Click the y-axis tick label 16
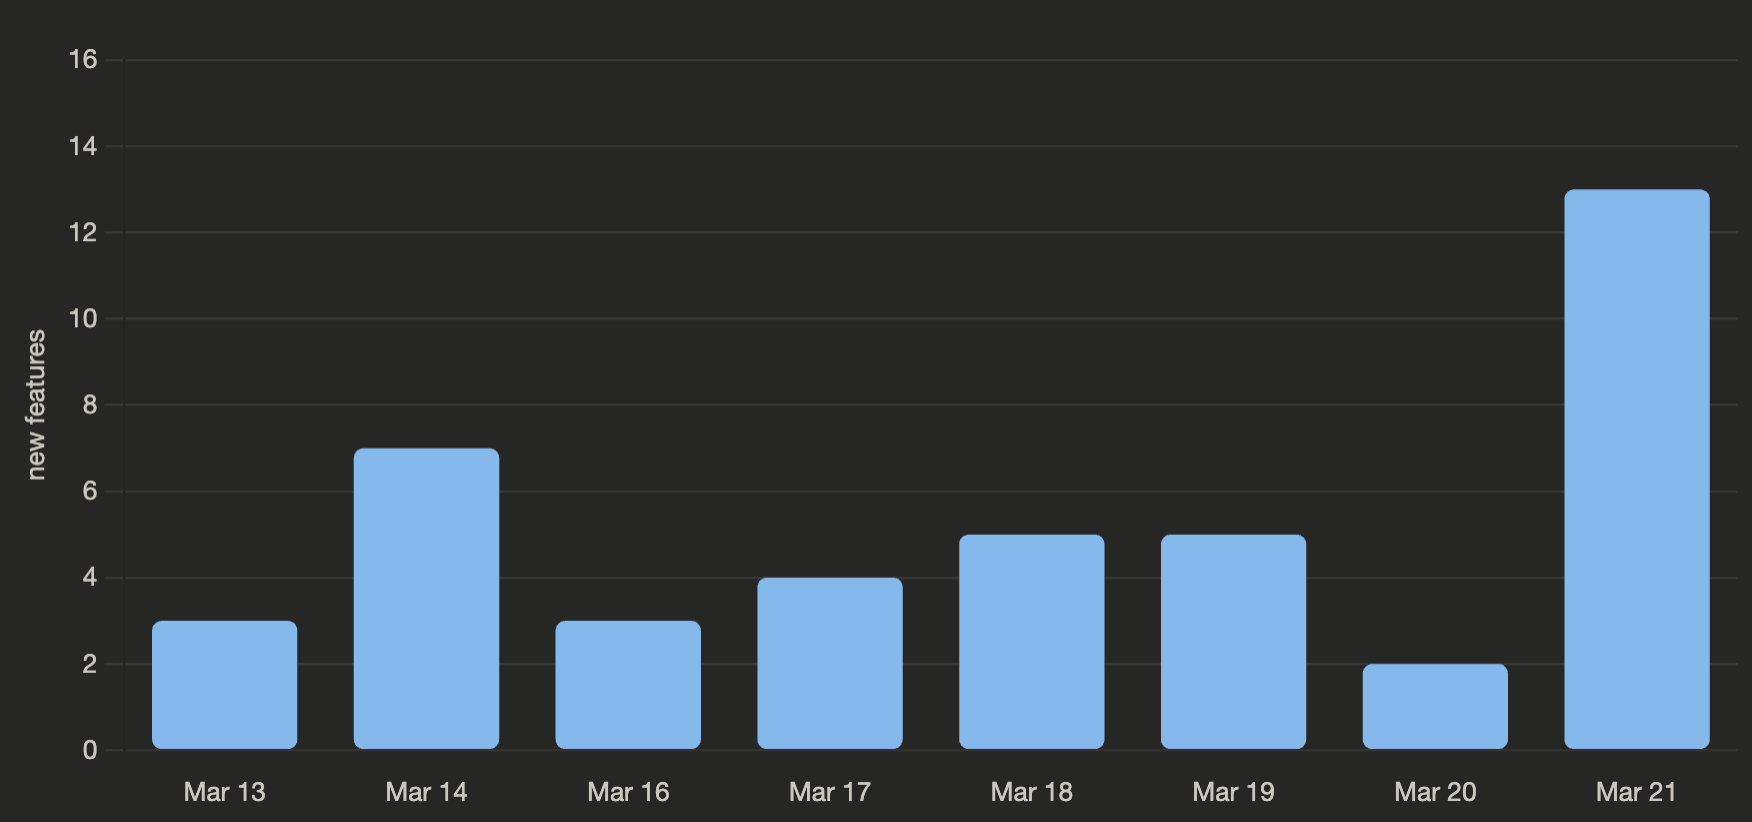Screen dimensions: 1752x822 pos(83,60)
